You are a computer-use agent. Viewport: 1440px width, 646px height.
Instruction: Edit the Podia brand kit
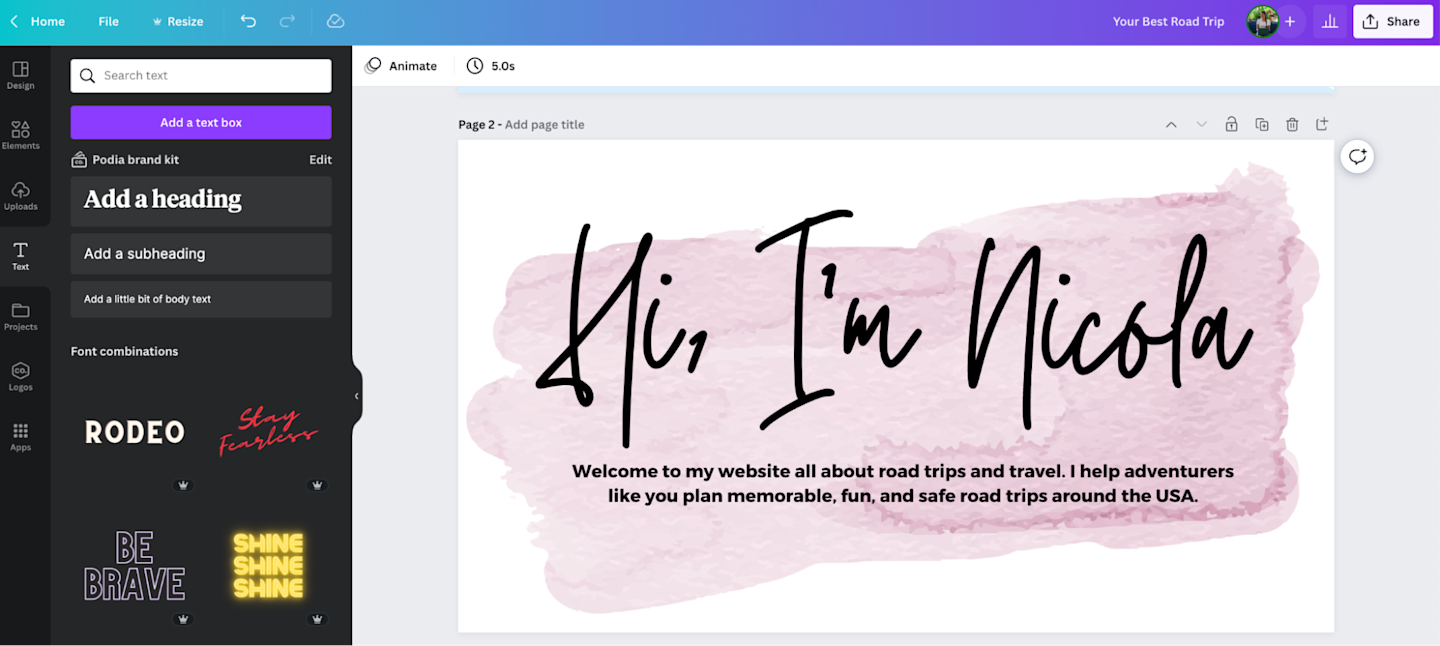(320, 159)
